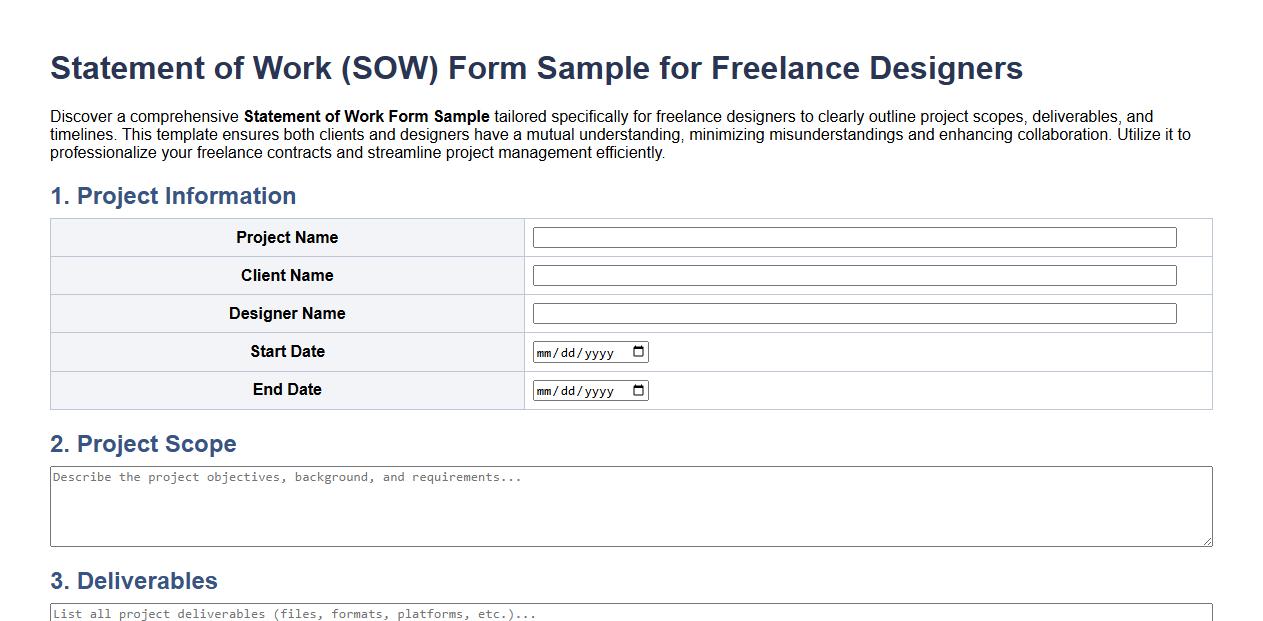This screenshot has width=1263, height=621.
Task: Click the Designer Name input field
Action: coord(854,313)
